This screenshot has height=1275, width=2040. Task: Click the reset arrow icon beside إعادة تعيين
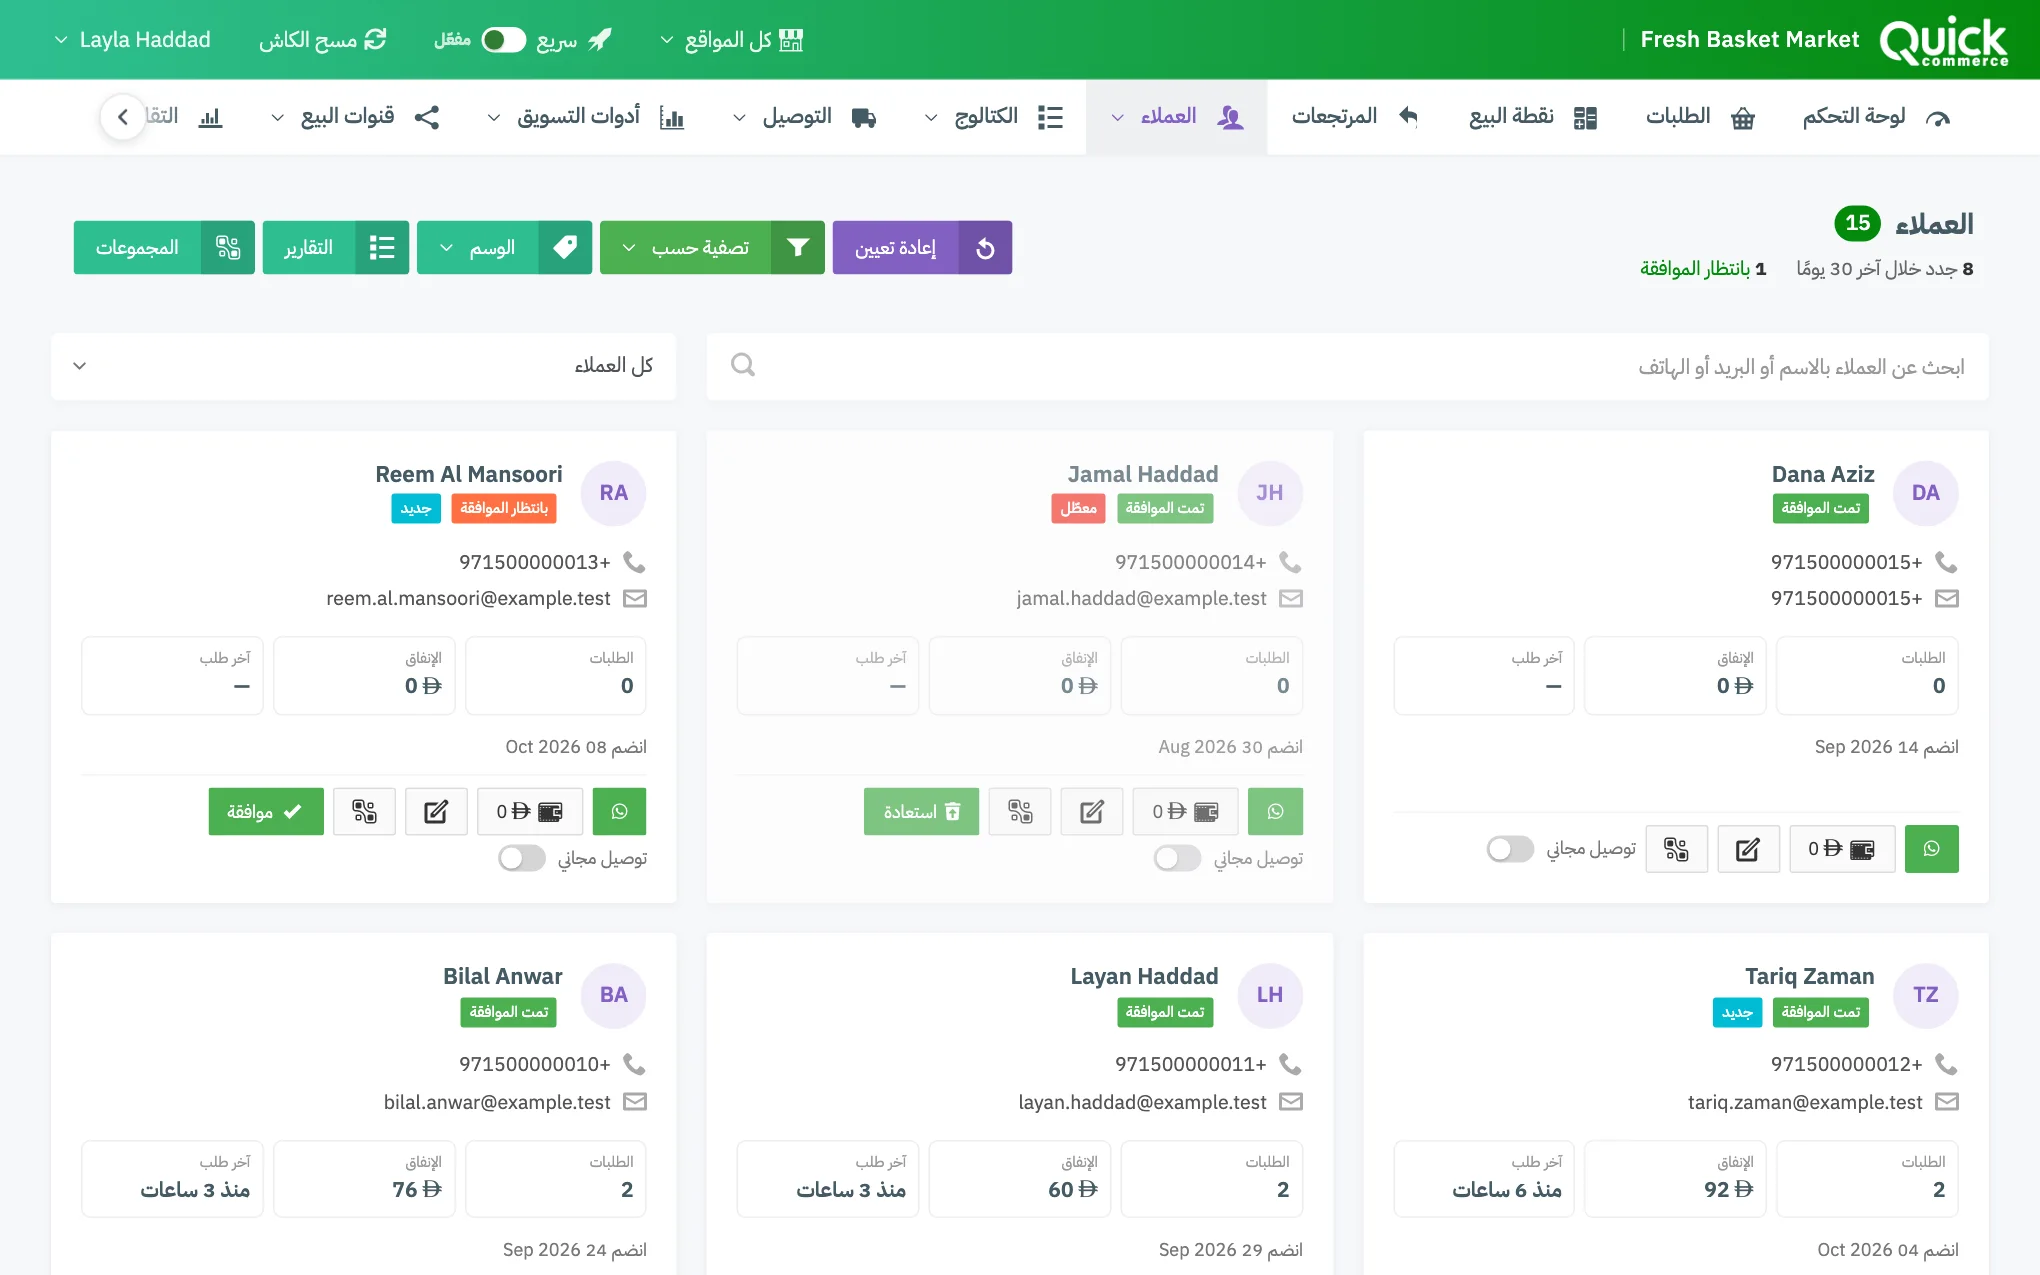click(985, 248)
